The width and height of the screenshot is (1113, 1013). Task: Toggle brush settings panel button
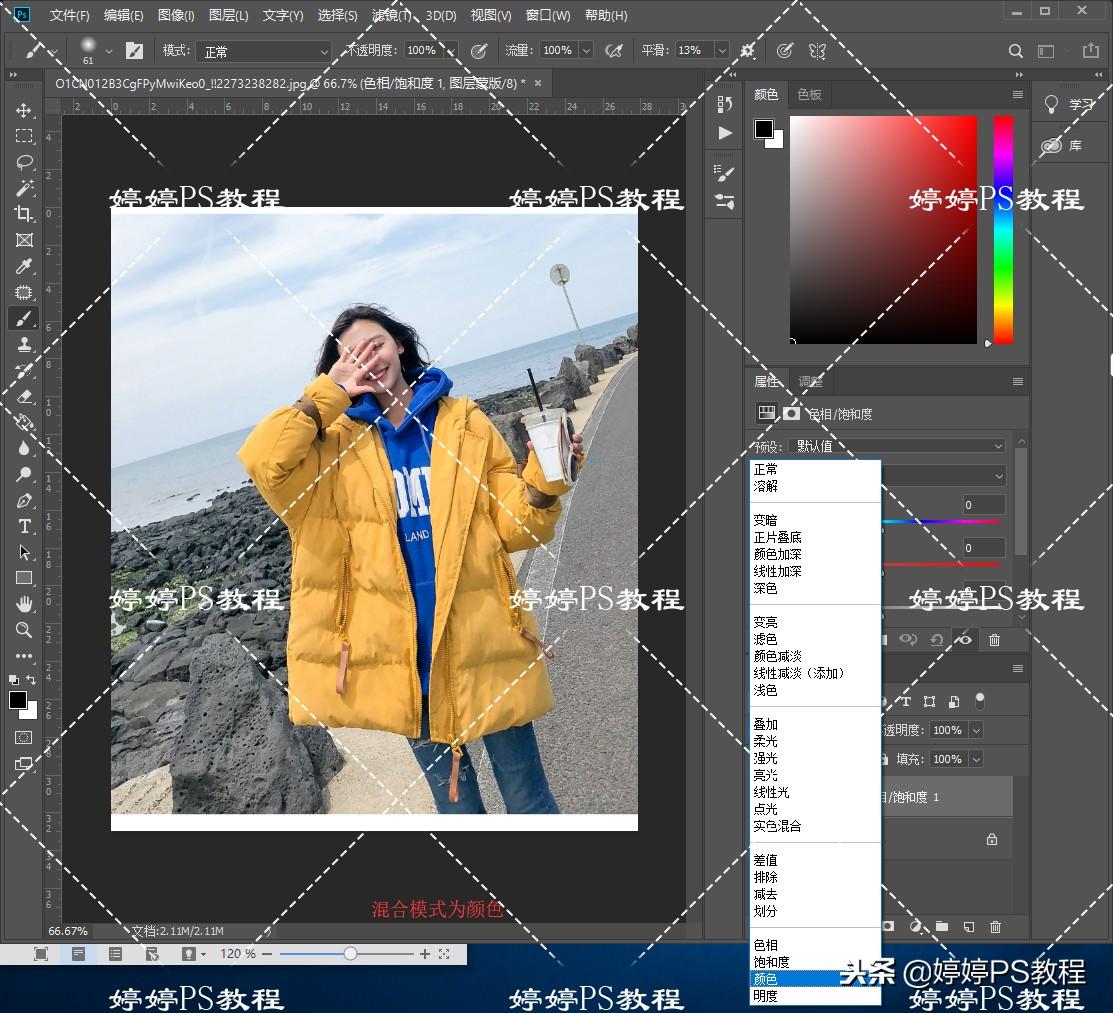click(134, 50)
